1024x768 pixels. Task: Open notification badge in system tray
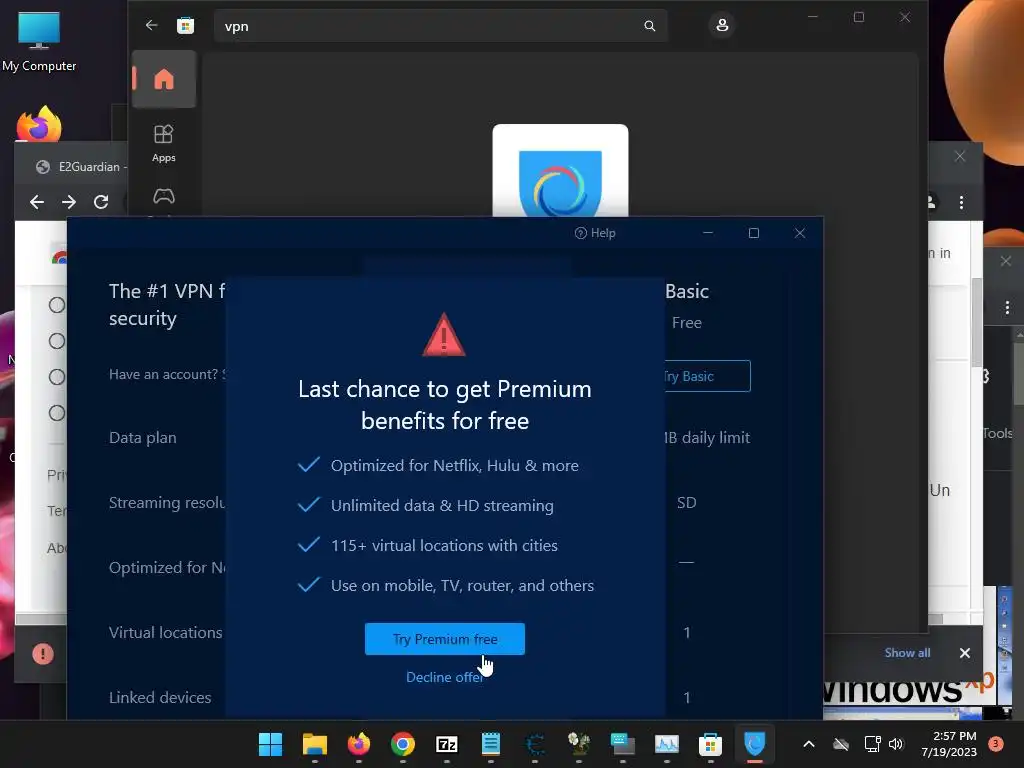coord(996,744)
